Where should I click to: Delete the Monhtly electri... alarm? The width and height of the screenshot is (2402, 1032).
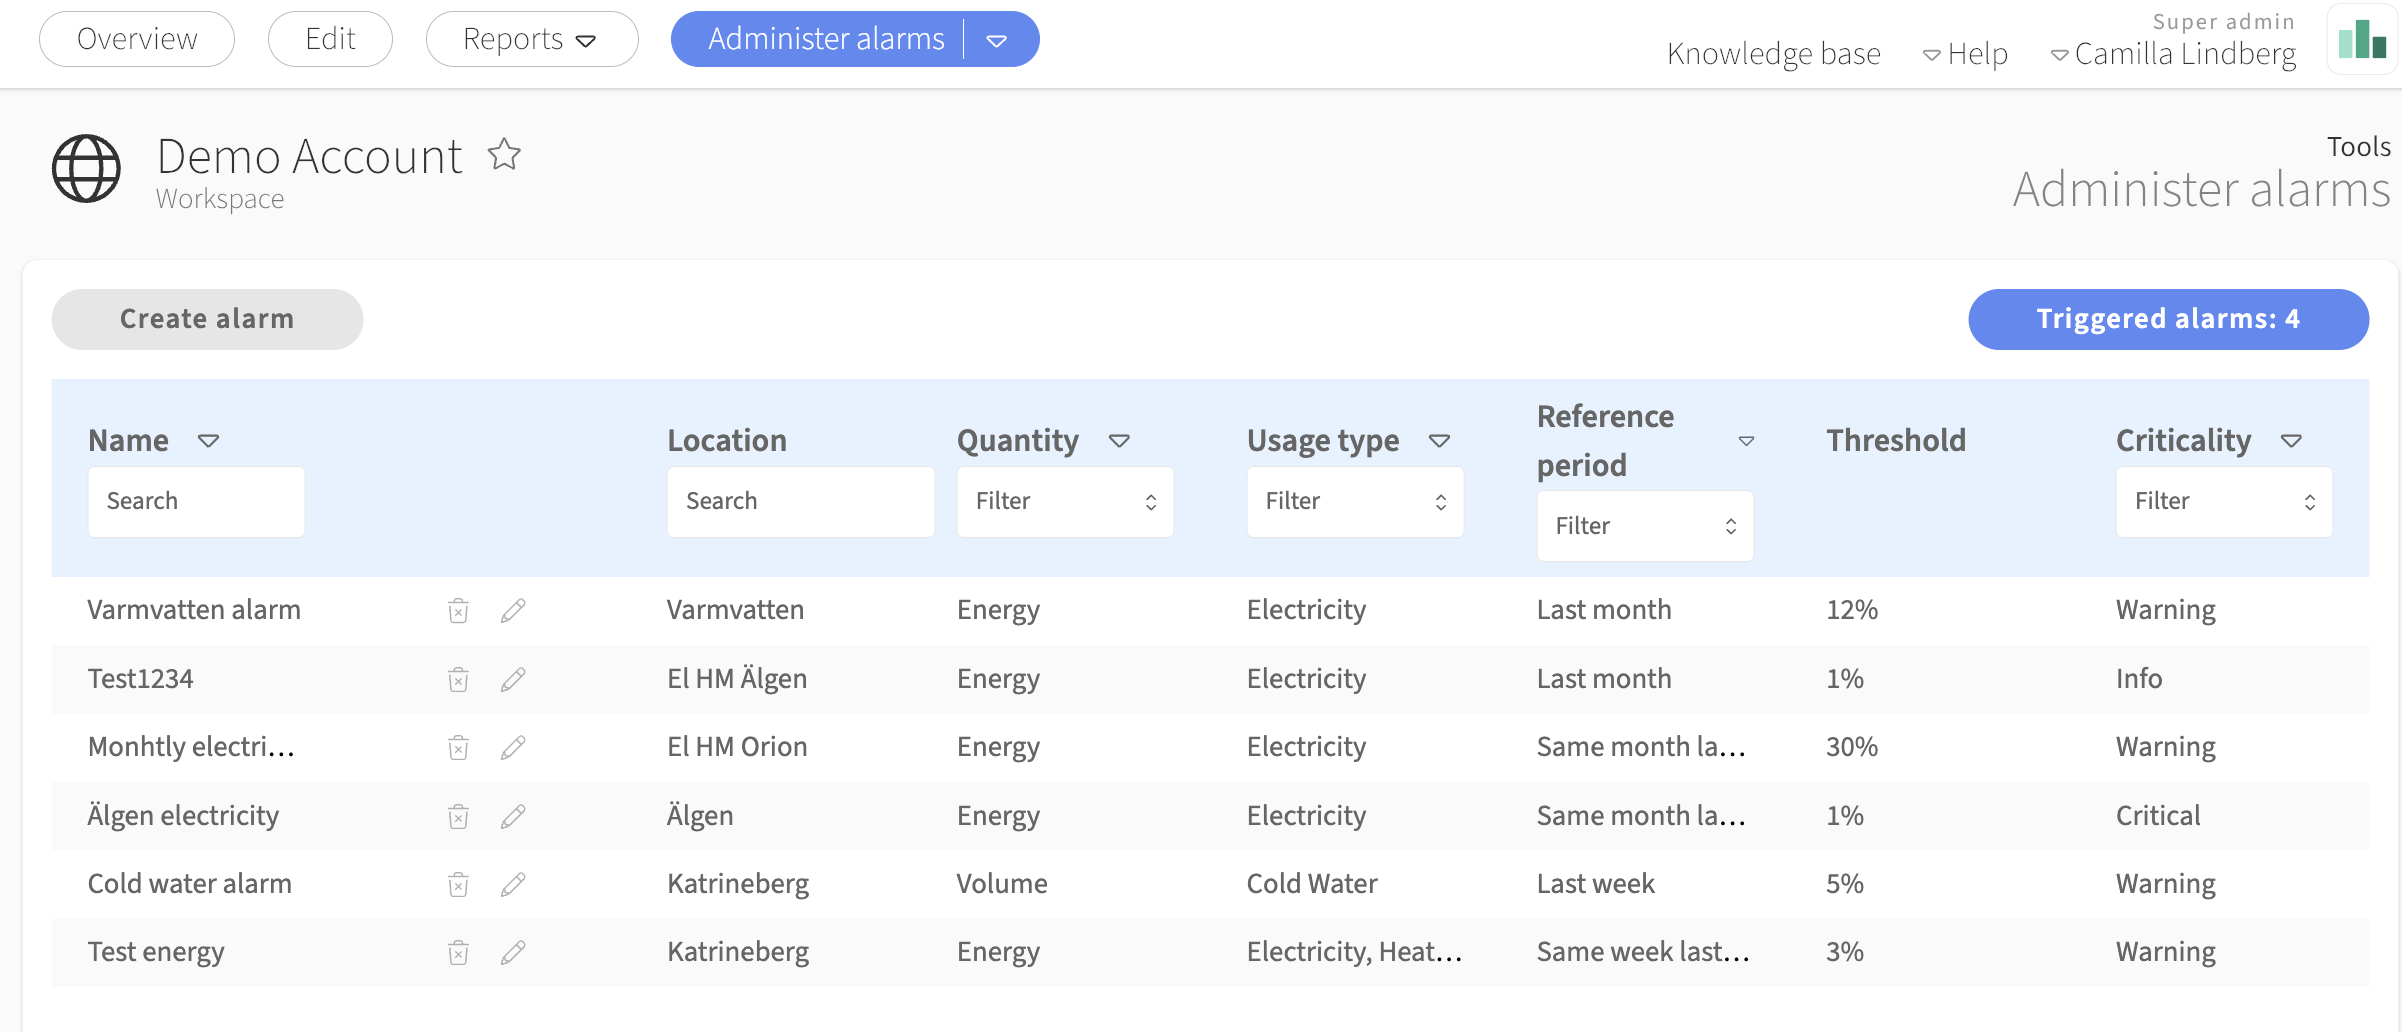tap(458, 747)
